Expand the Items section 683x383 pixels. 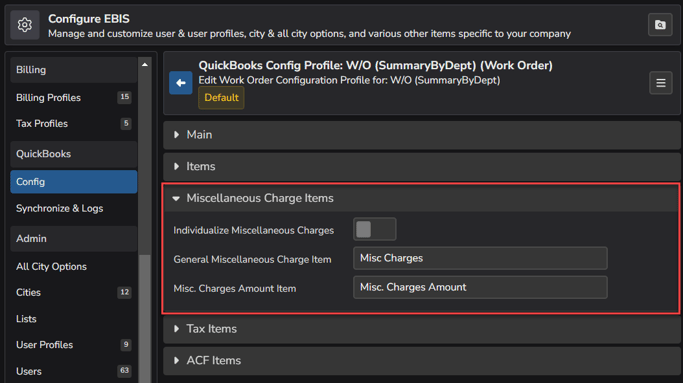421,166
